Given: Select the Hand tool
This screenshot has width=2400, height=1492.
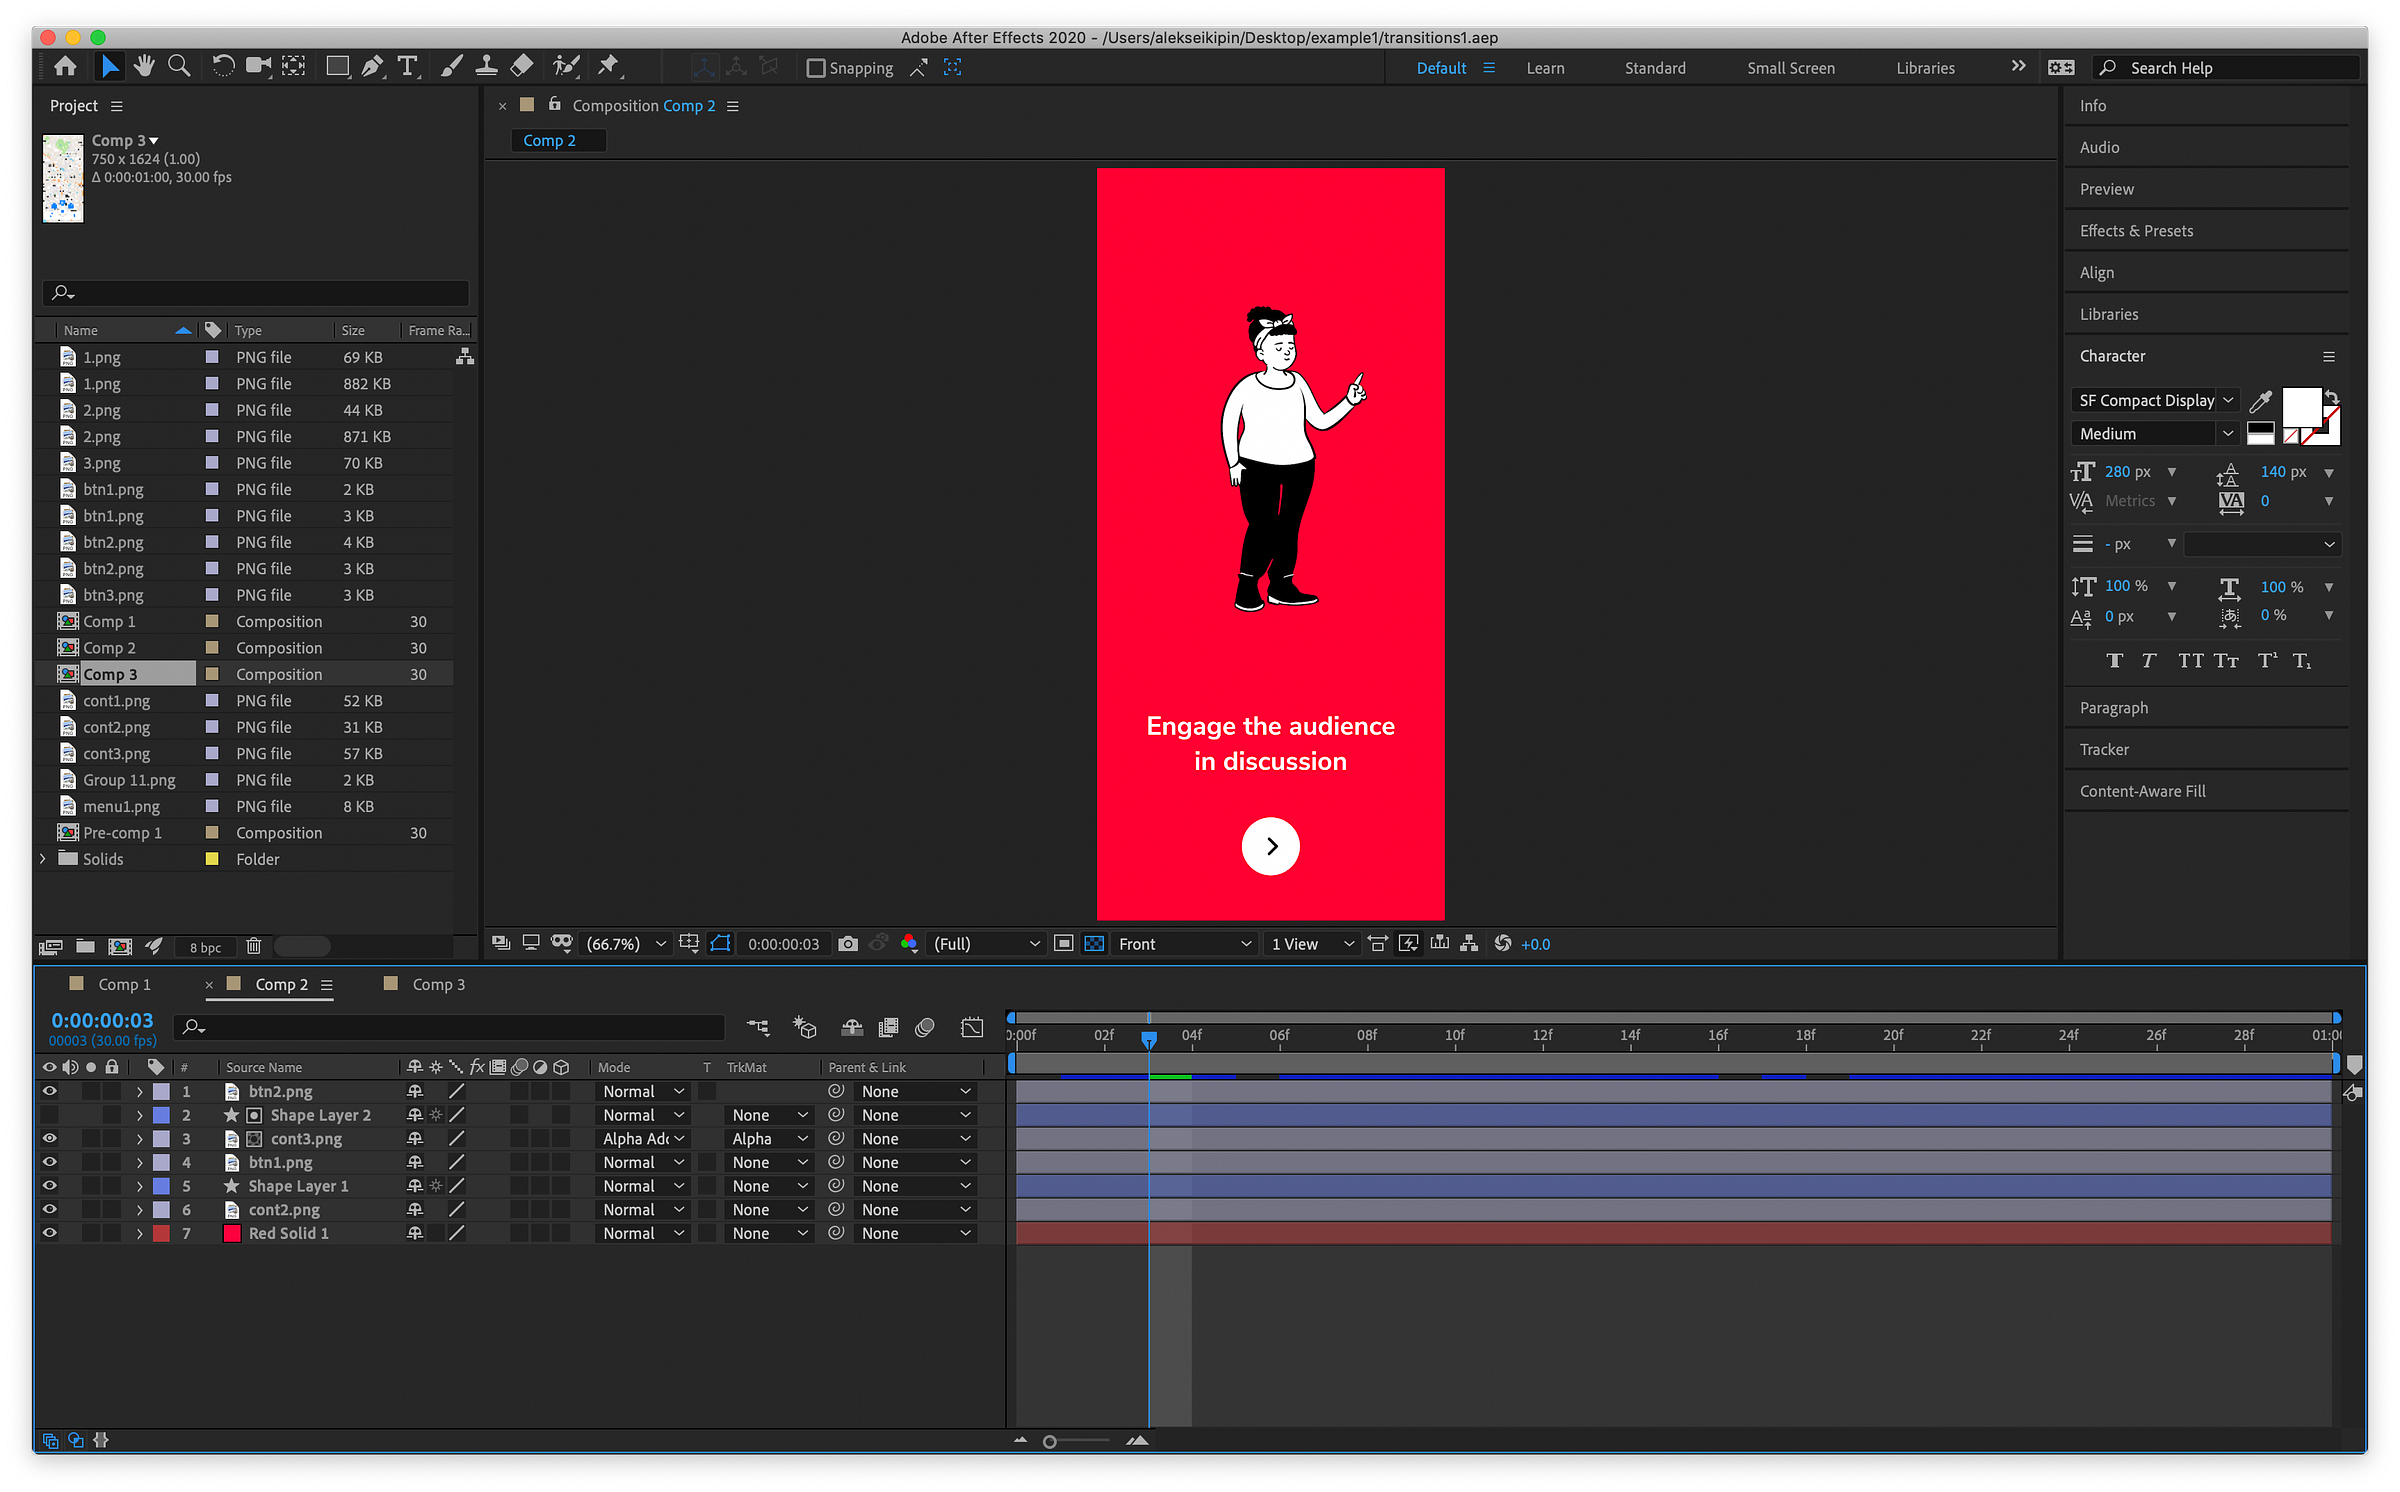Looking at the screenshot, I should coord(144,67).
